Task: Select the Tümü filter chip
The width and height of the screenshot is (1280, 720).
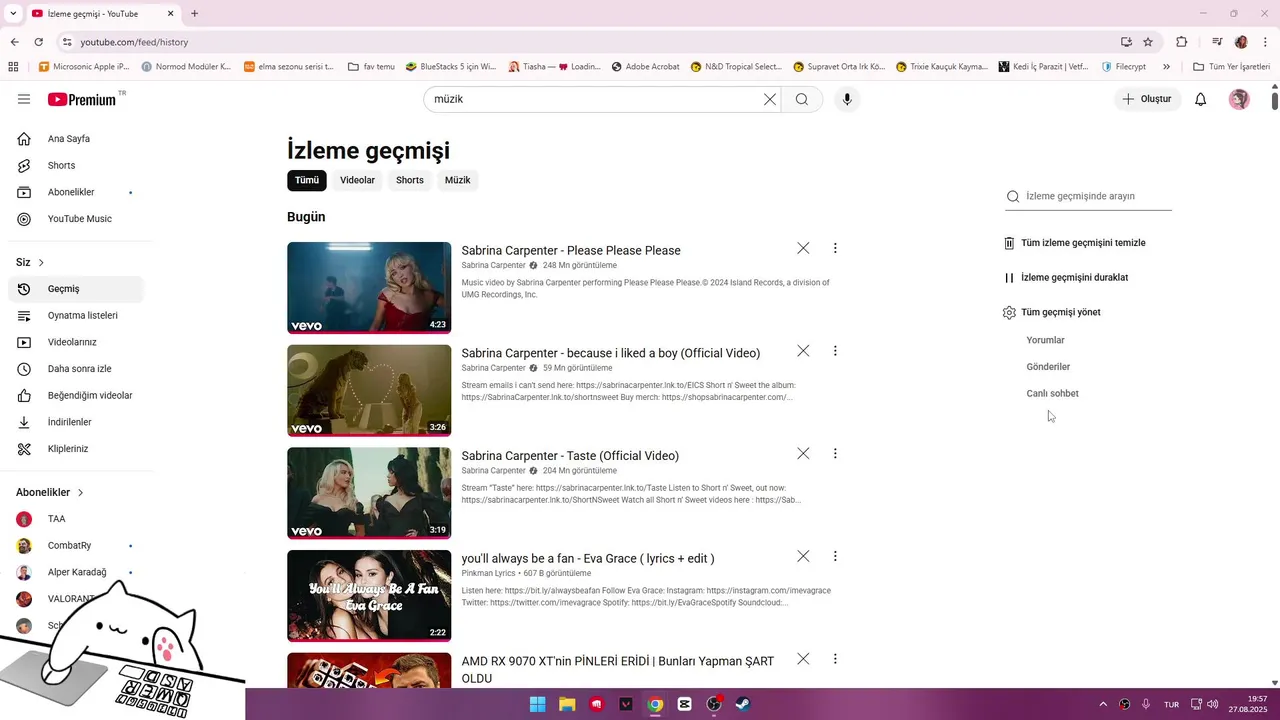Action: (307, 180)
